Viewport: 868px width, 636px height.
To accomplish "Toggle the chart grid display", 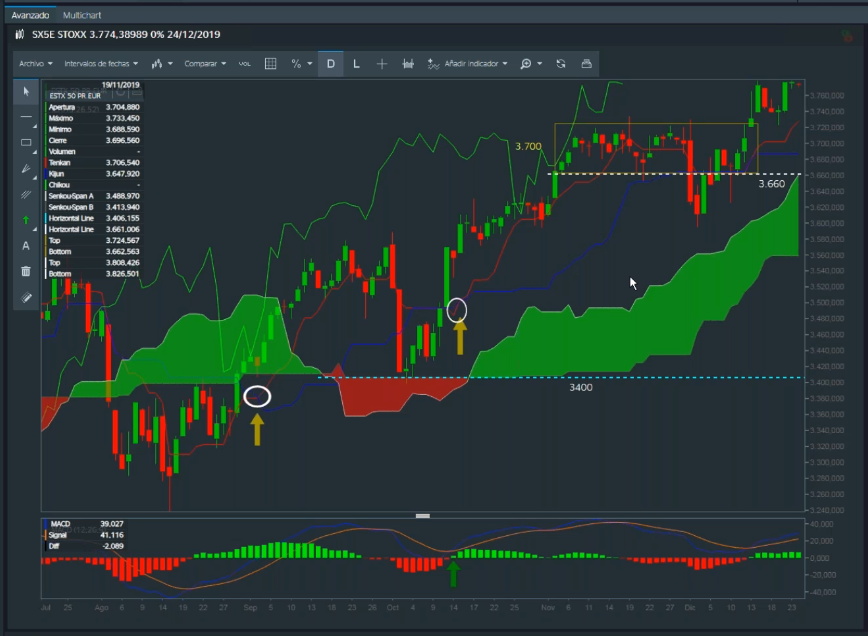I will coord(270,63).
